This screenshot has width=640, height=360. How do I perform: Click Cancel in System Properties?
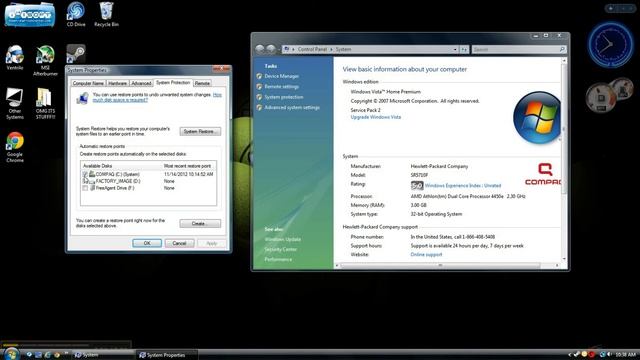(179, 243)
